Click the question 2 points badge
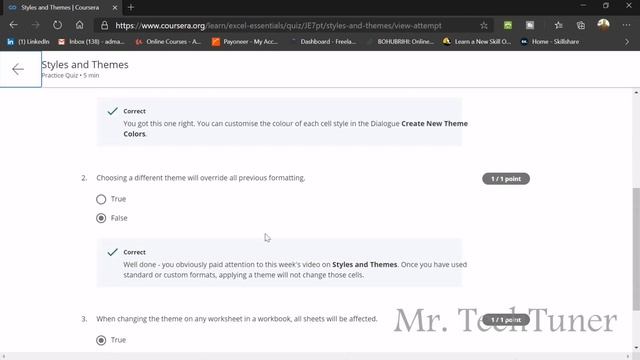Screen dimensions: 640x360 506,179
